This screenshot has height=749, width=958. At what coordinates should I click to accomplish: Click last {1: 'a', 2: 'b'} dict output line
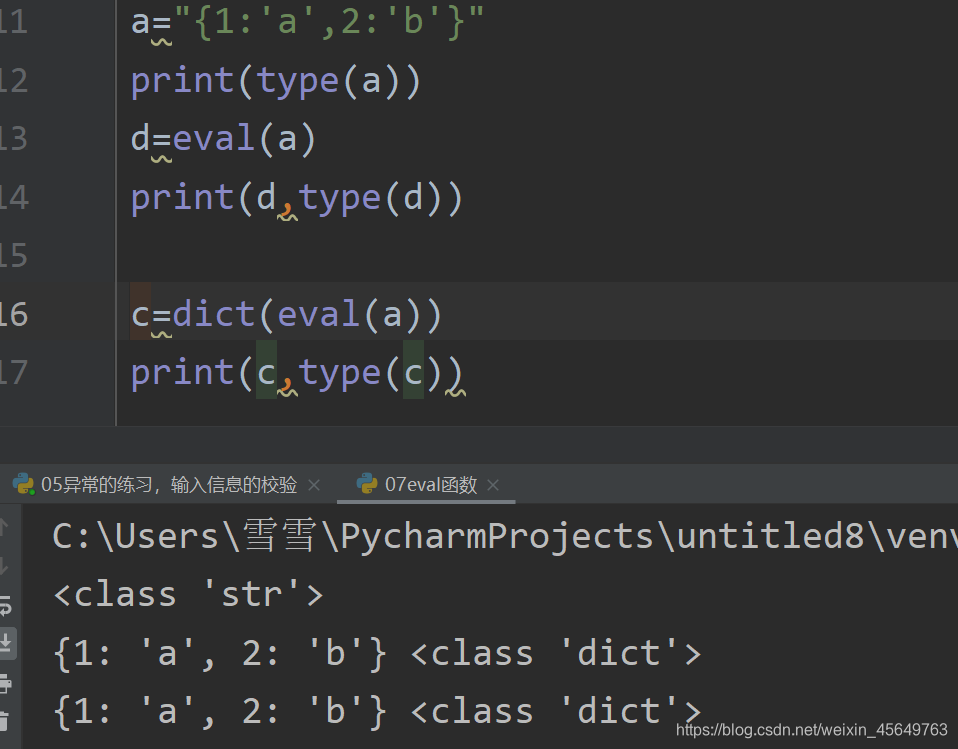[x=378, y=711]
